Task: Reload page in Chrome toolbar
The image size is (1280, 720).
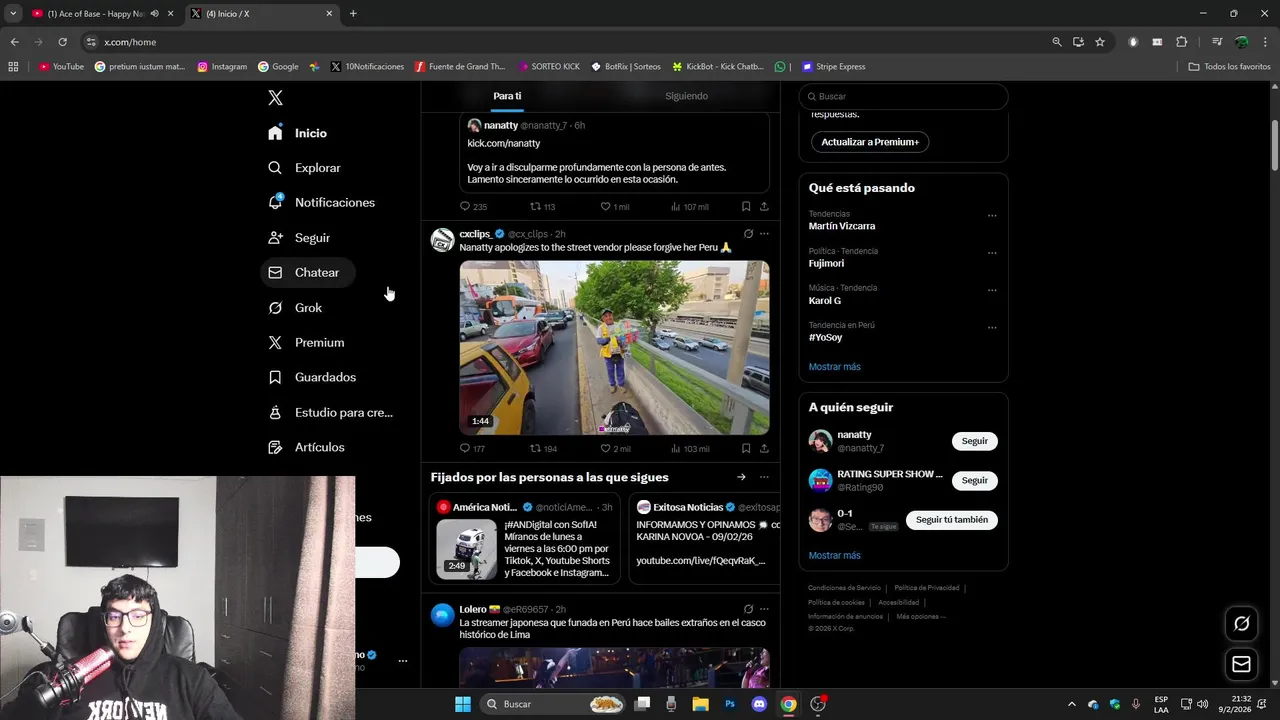Action: pyautogui.click(x=62, y=42)
